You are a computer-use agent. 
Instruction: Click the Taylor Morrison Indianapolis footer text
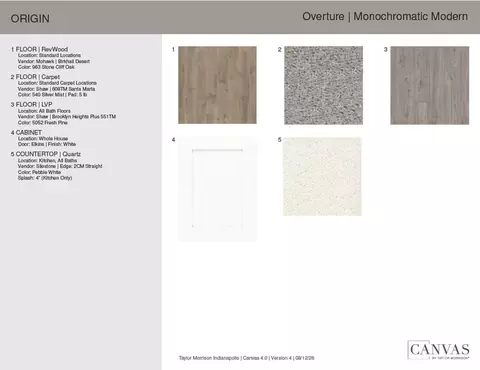247,358
